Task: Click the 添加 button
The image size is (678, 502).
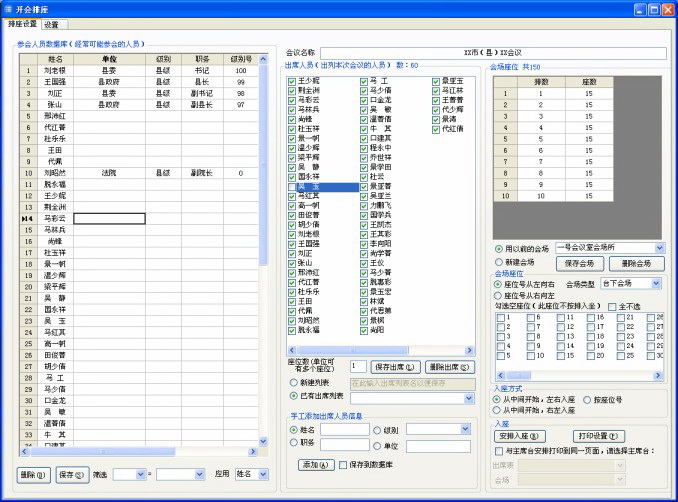Action: coord(315,465)
